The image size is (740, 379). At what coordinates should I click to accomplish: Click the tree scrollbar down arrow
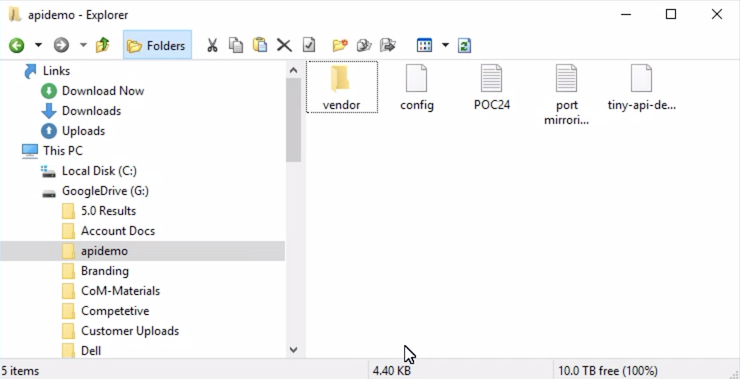coord(293,350)
